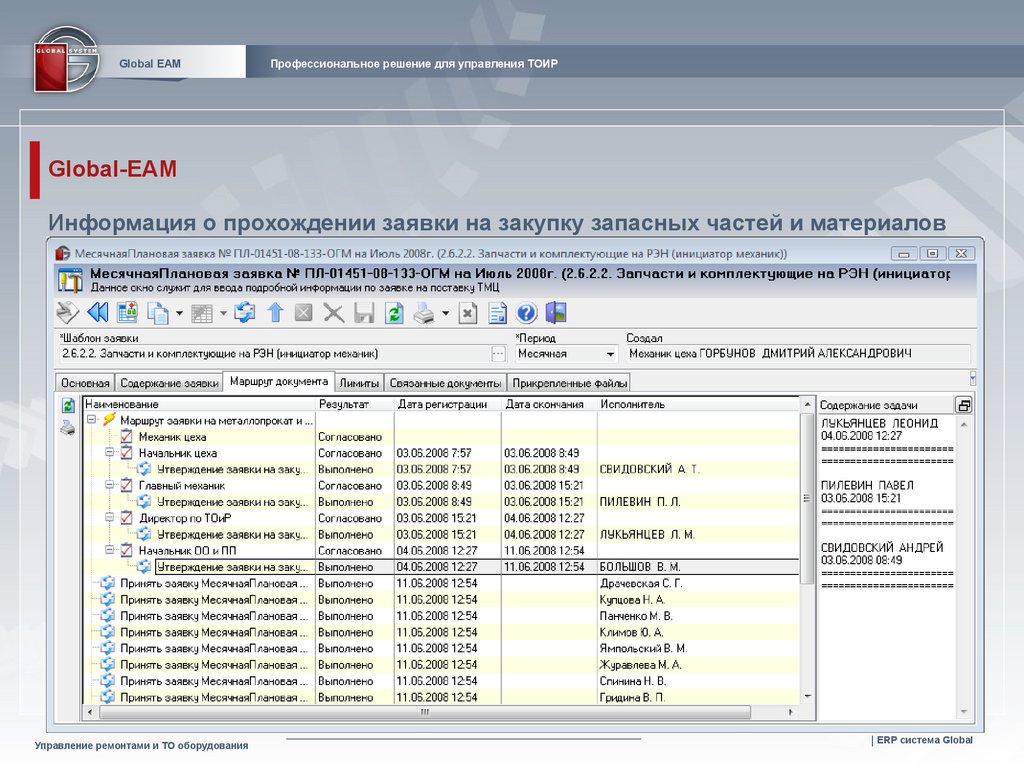Click the blue up arrow toolbar icon
Image resolution: width=1024 pixels, height=768 pixels.
coord(275,313)
